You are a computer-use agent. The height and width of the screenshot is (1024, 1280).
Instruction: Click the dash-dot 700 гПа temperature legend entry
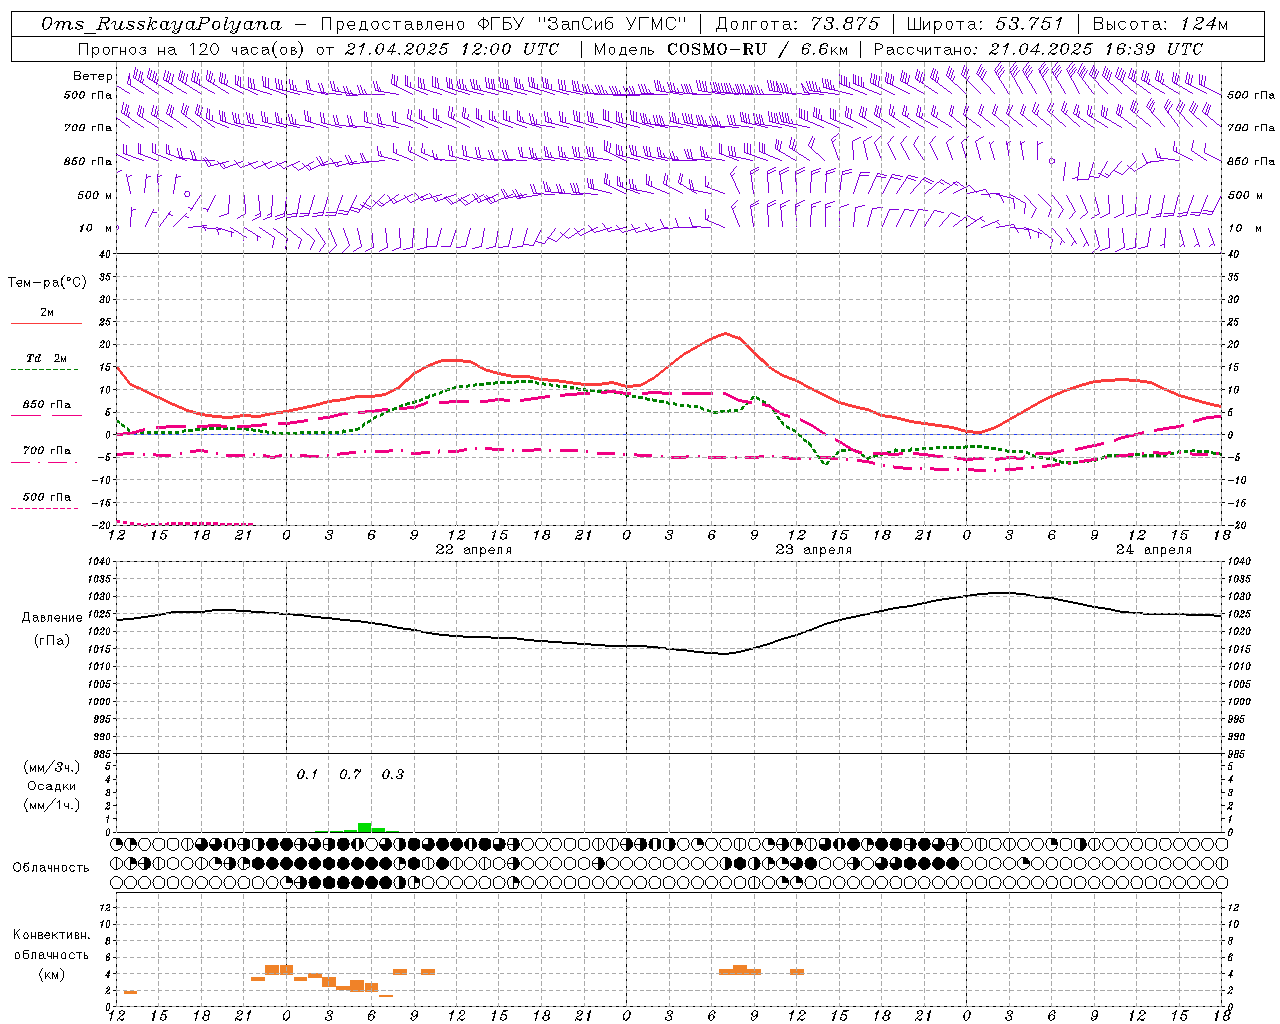tap(46, 451)
